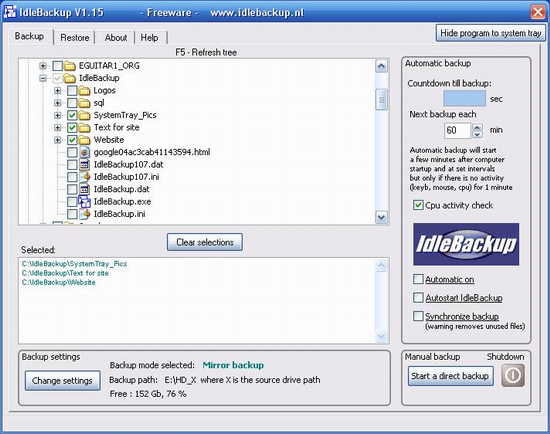The image size is (550, 434).
Task: Expand the Logos tree node
Action: click(x=58, y=91)
